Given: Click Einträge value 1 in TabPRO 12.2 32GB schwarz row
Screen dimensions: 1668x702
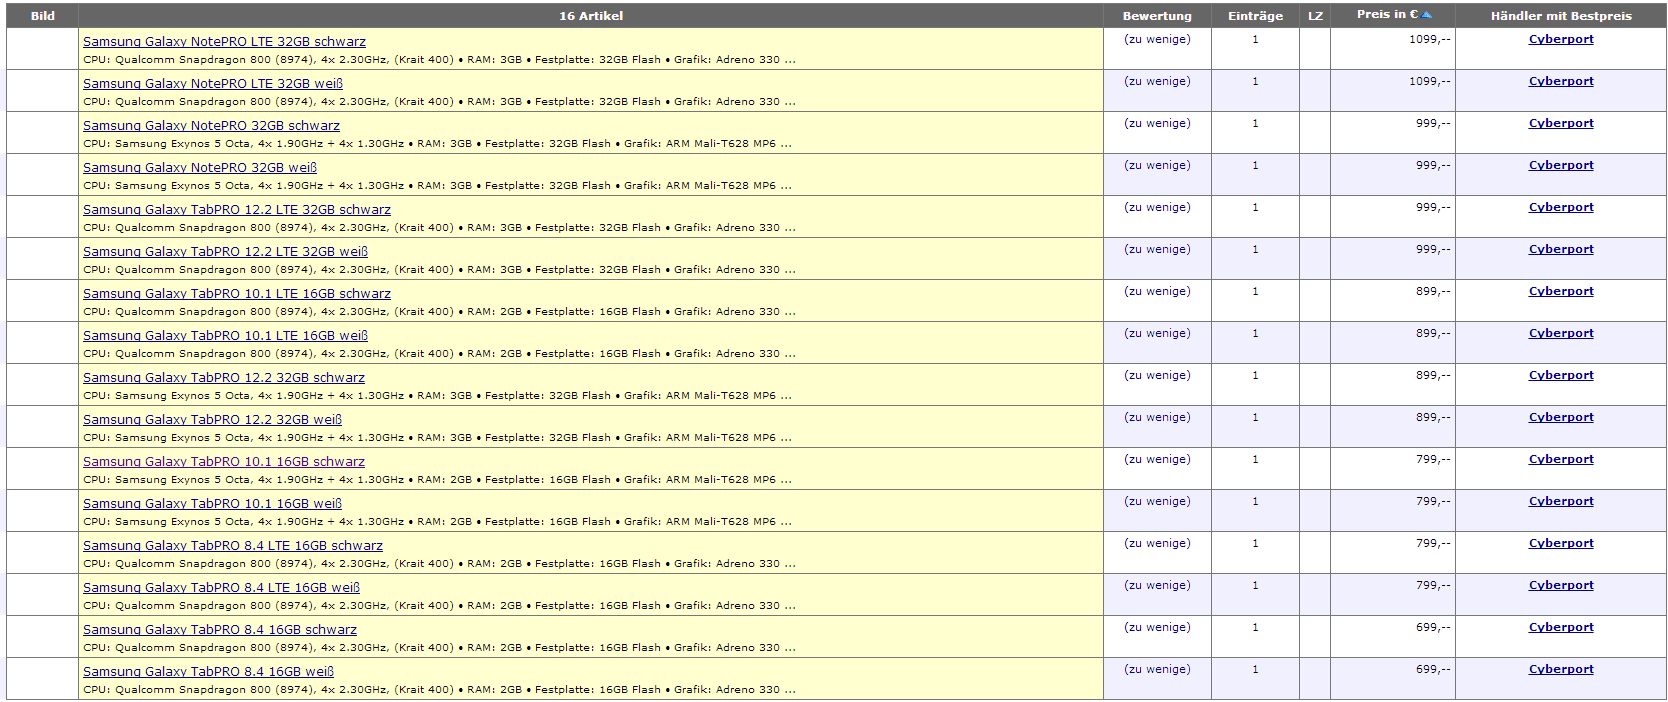Looking at the screenshot, I should point(1255,376).
